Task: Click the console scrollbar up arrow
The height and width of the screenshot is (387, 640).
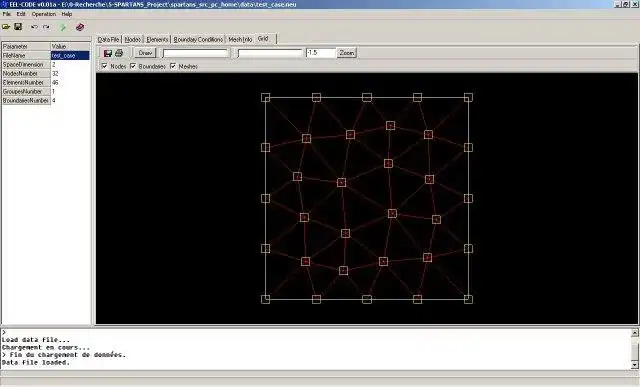Action: tap(635, 333)
